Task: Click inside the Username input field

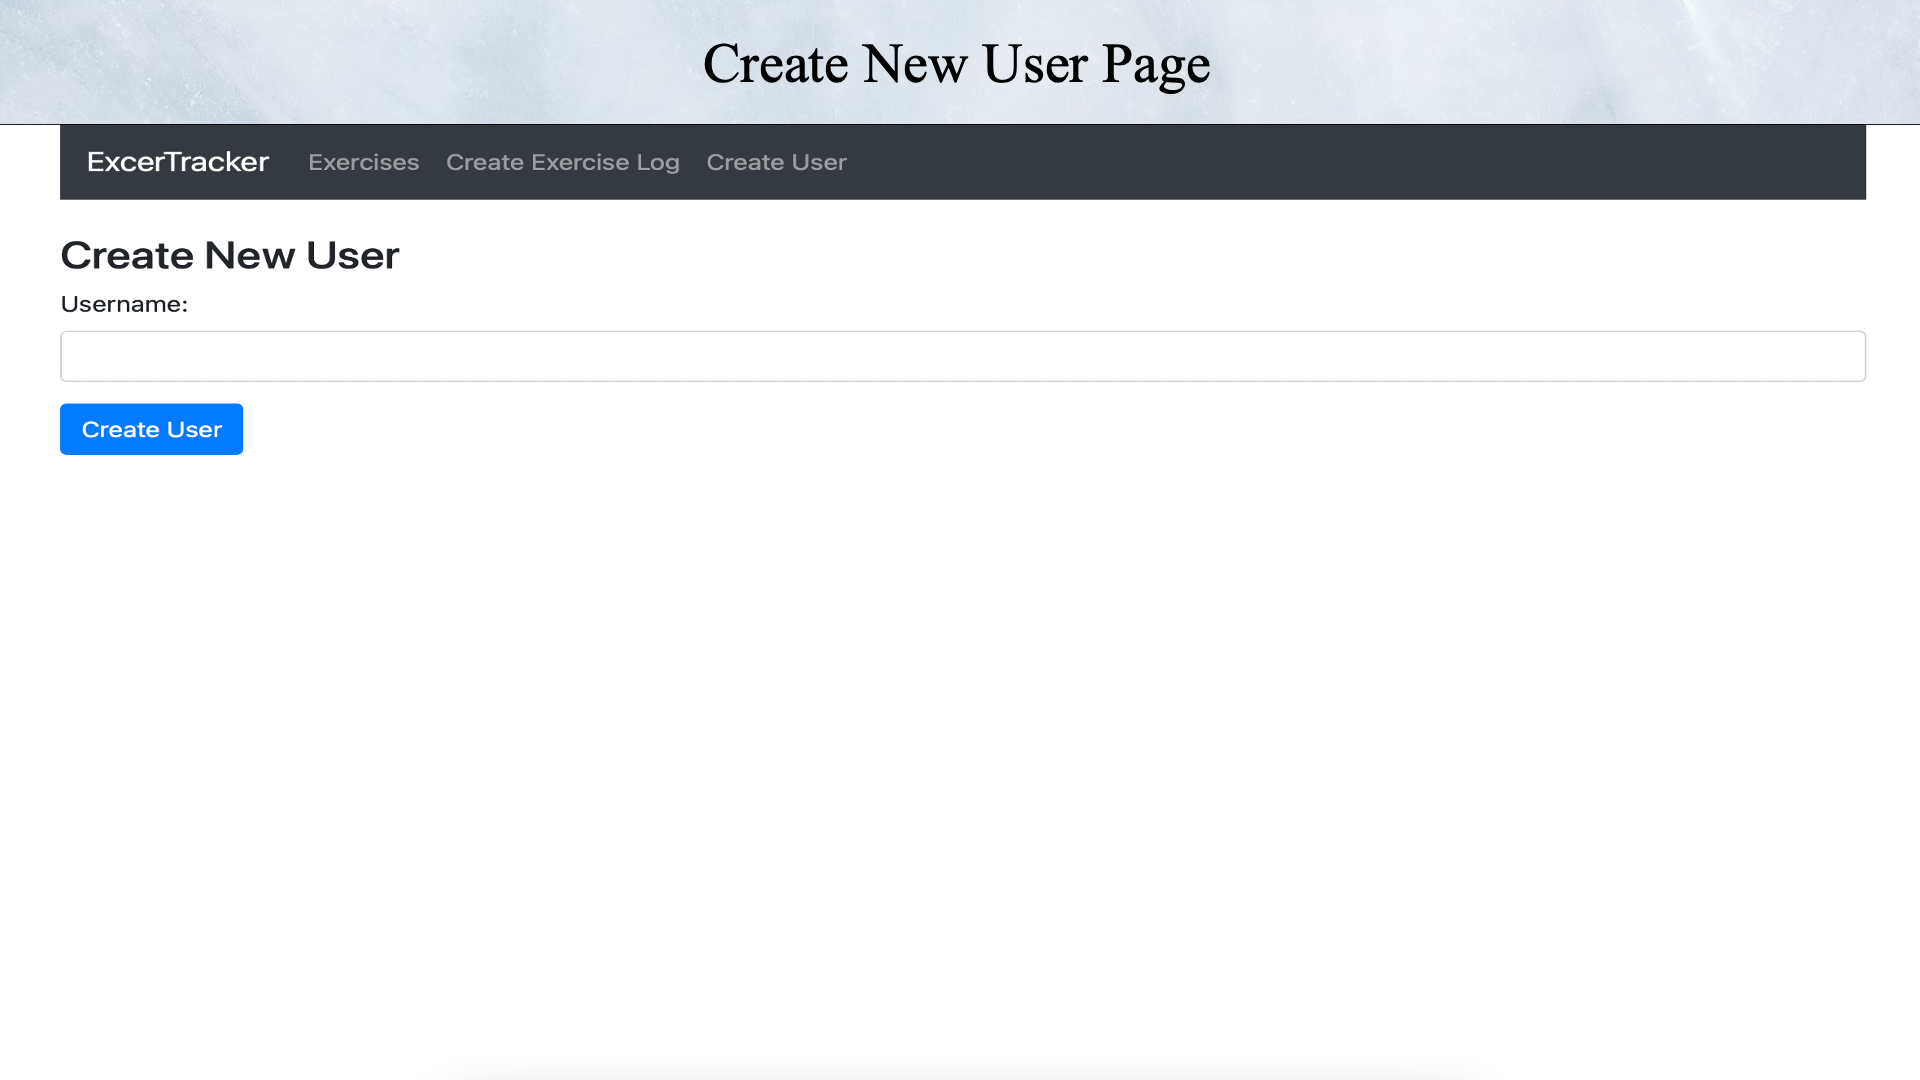Action: point(960,355)
